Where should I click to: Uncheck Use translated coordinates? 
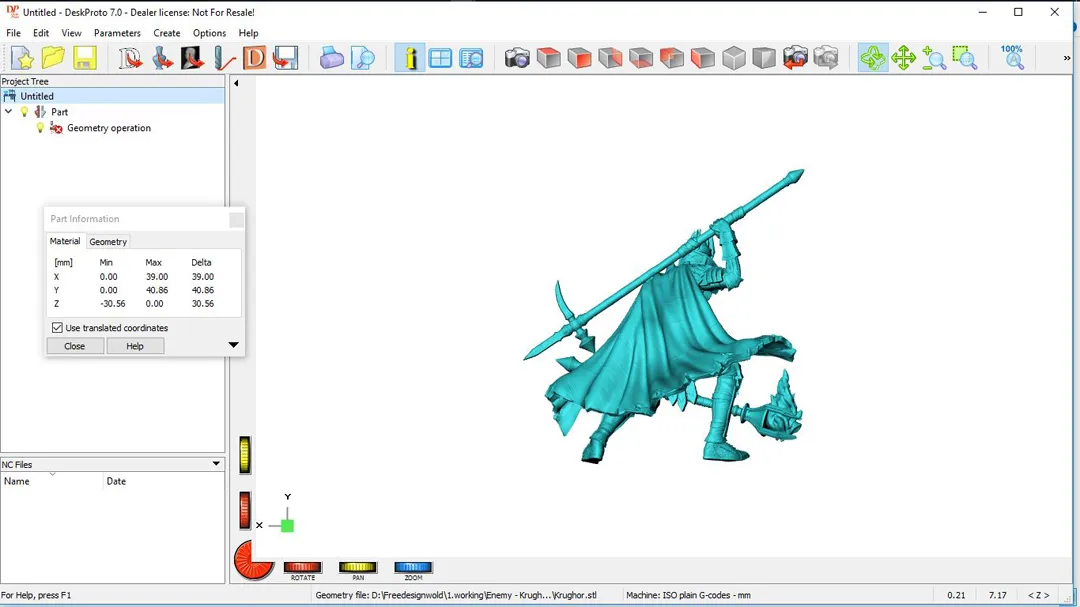click(57, 328)
